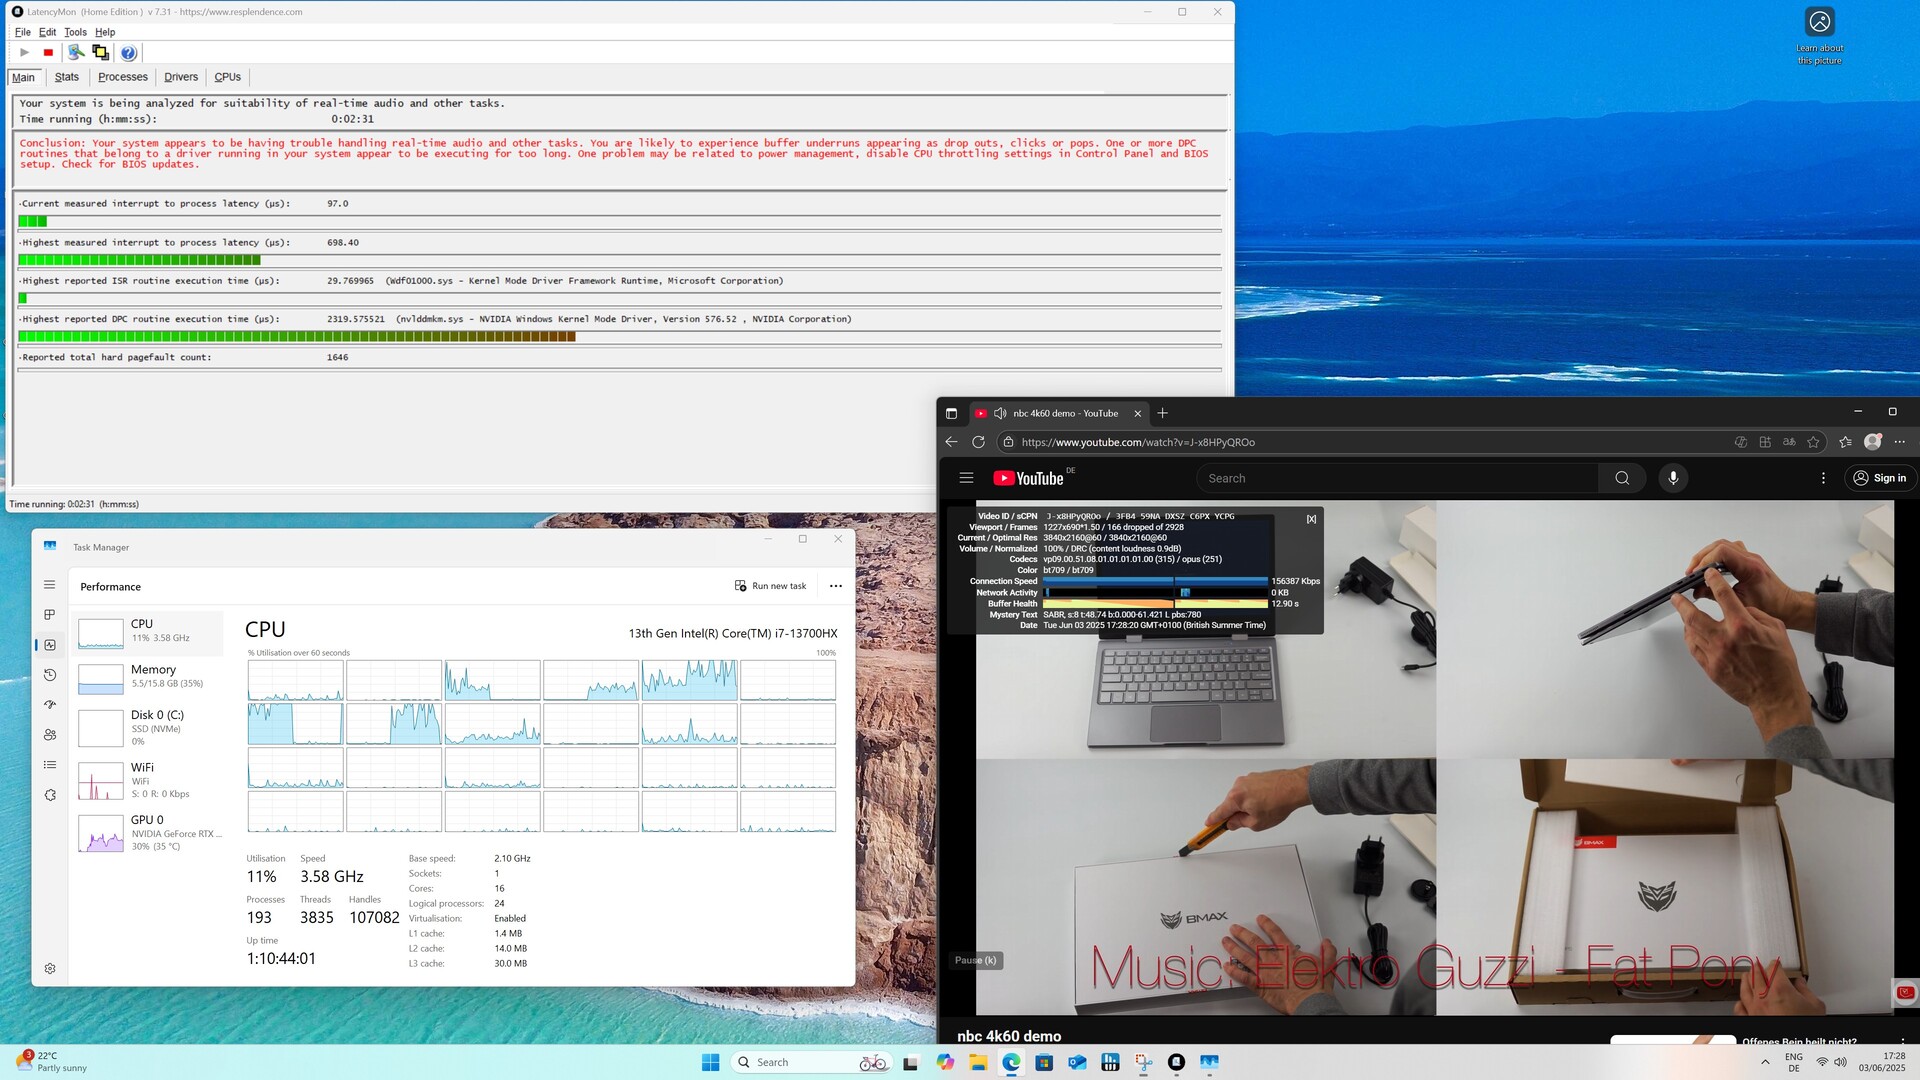Open File Explorer from taskbar
Viewport: 1920px width, 1080px height.
[978, 1062]
